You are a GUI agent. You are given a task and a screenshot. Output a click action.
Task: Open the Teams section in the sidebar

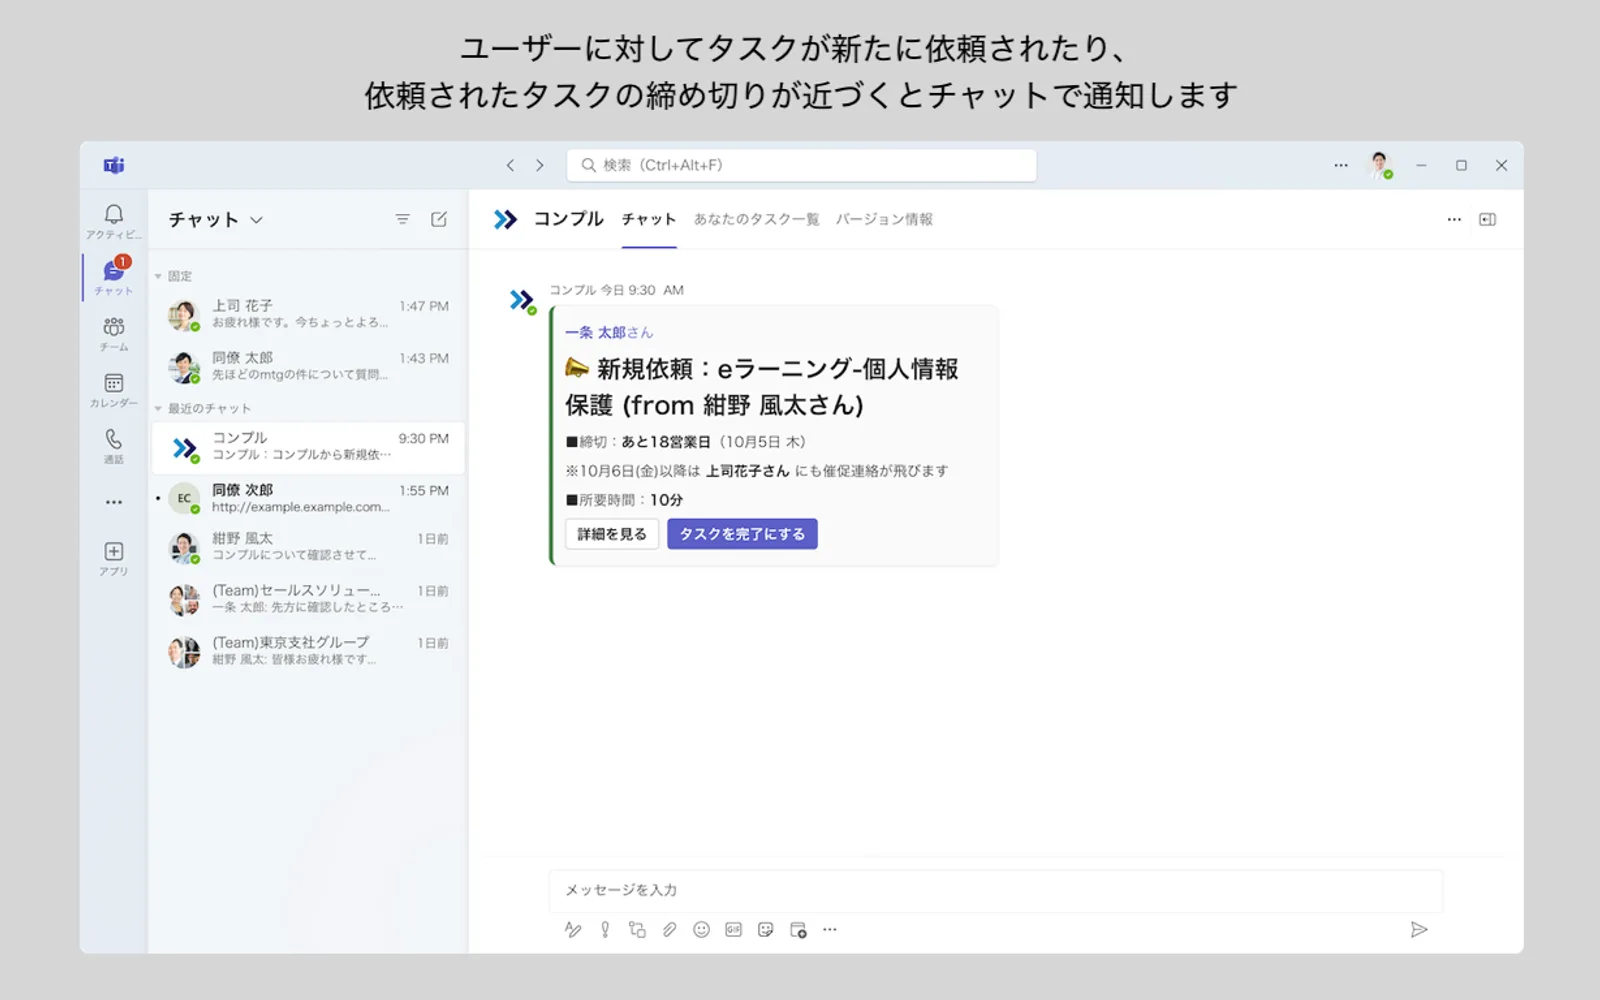click(x=114, y=333)
